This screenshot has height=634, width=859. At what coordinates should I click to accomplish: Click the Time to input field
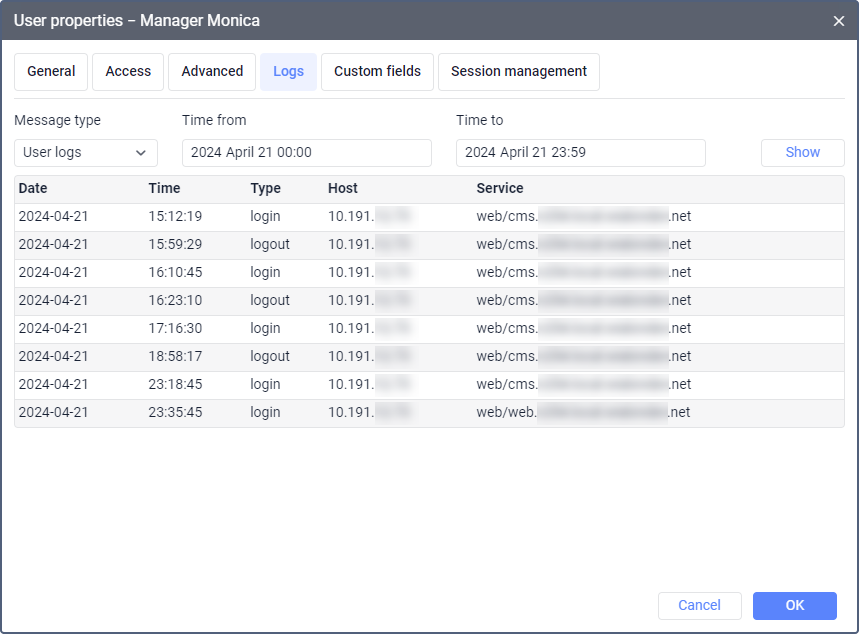click(x=580, y=153)
